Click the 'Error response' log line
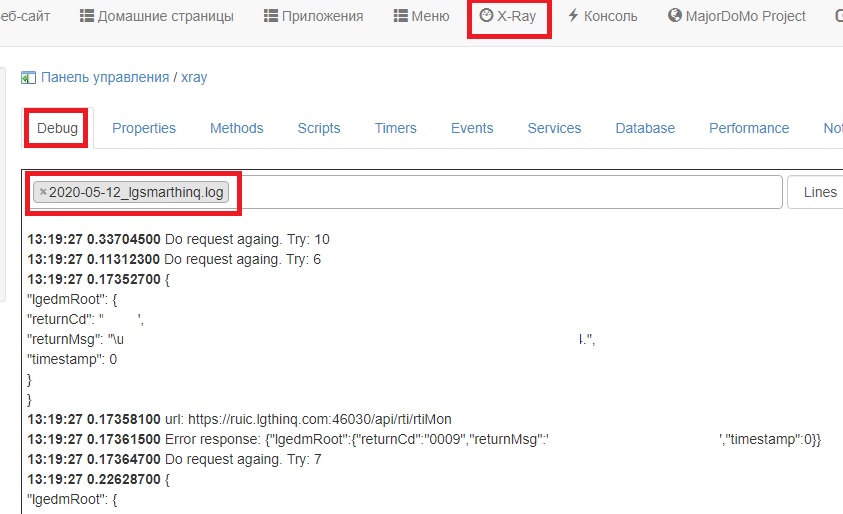 tap(425, 439)
